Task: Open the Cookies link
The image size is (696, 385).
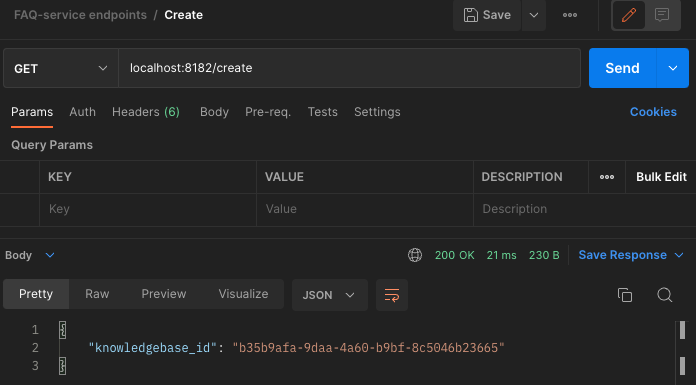Action: click(653, 112)
